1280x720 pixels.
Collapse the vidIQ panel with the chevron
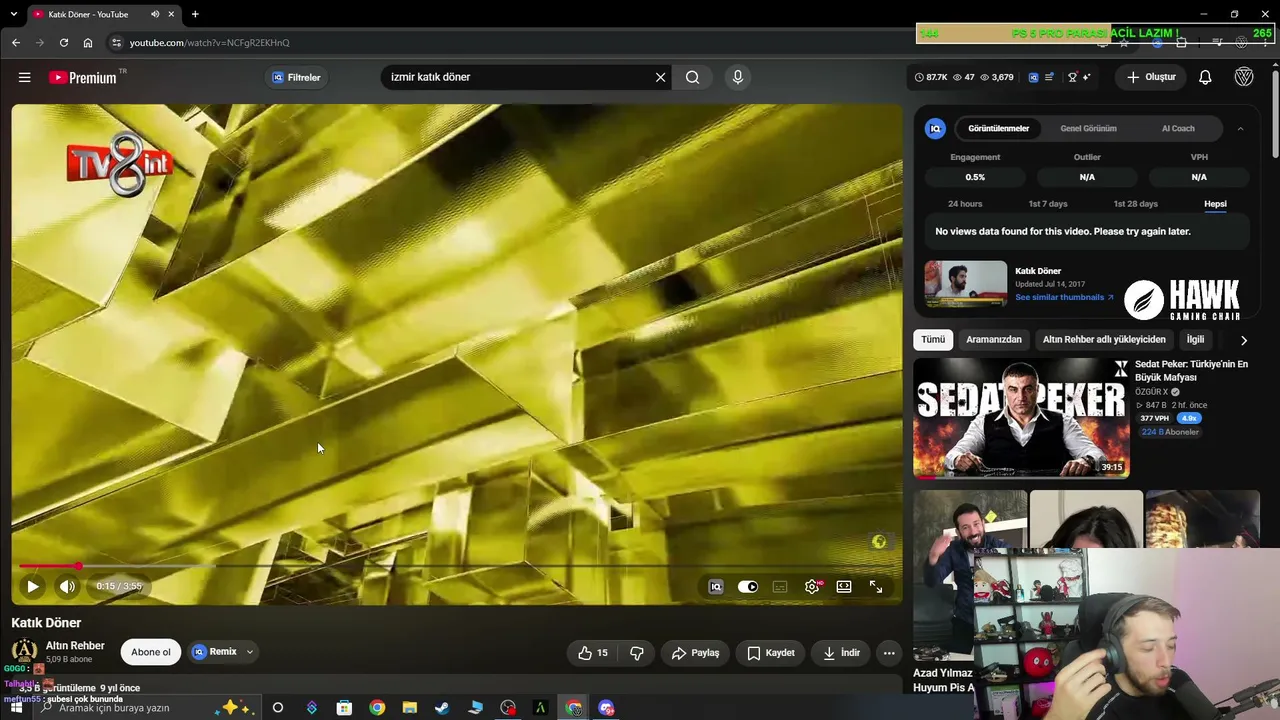1240,128
